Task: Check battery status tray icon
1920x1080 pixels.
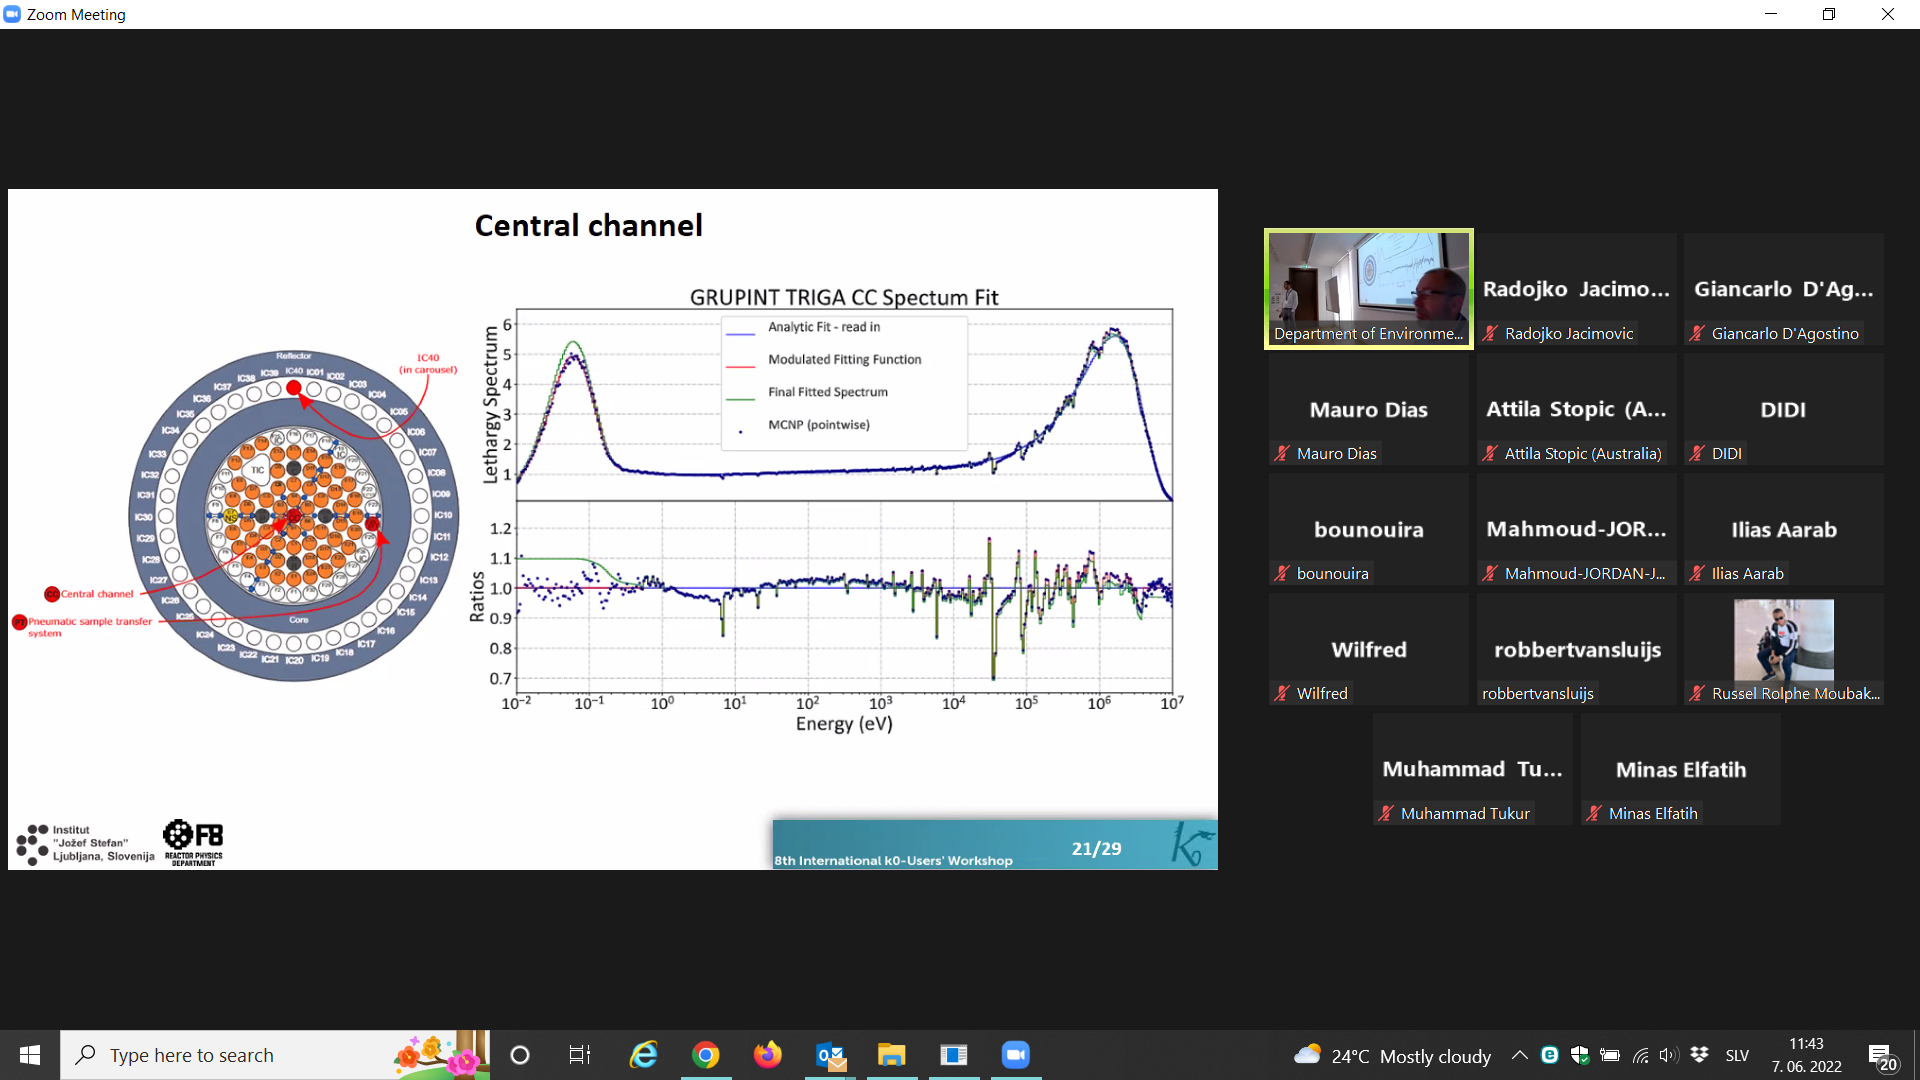Action: pos(1610,1055)
